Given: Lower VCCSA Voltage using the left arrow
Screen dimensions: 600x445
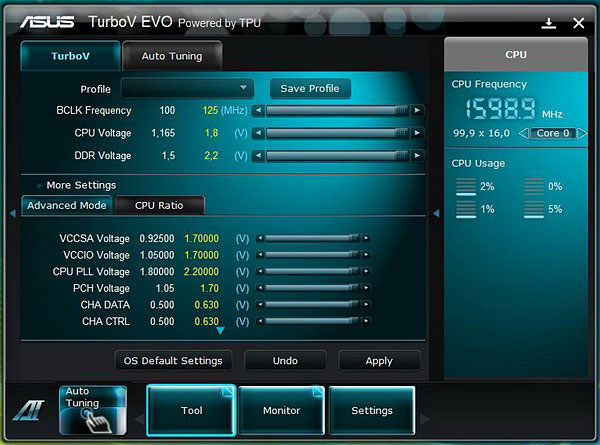Looking at the screenshot, I should [x=260, y=238].
